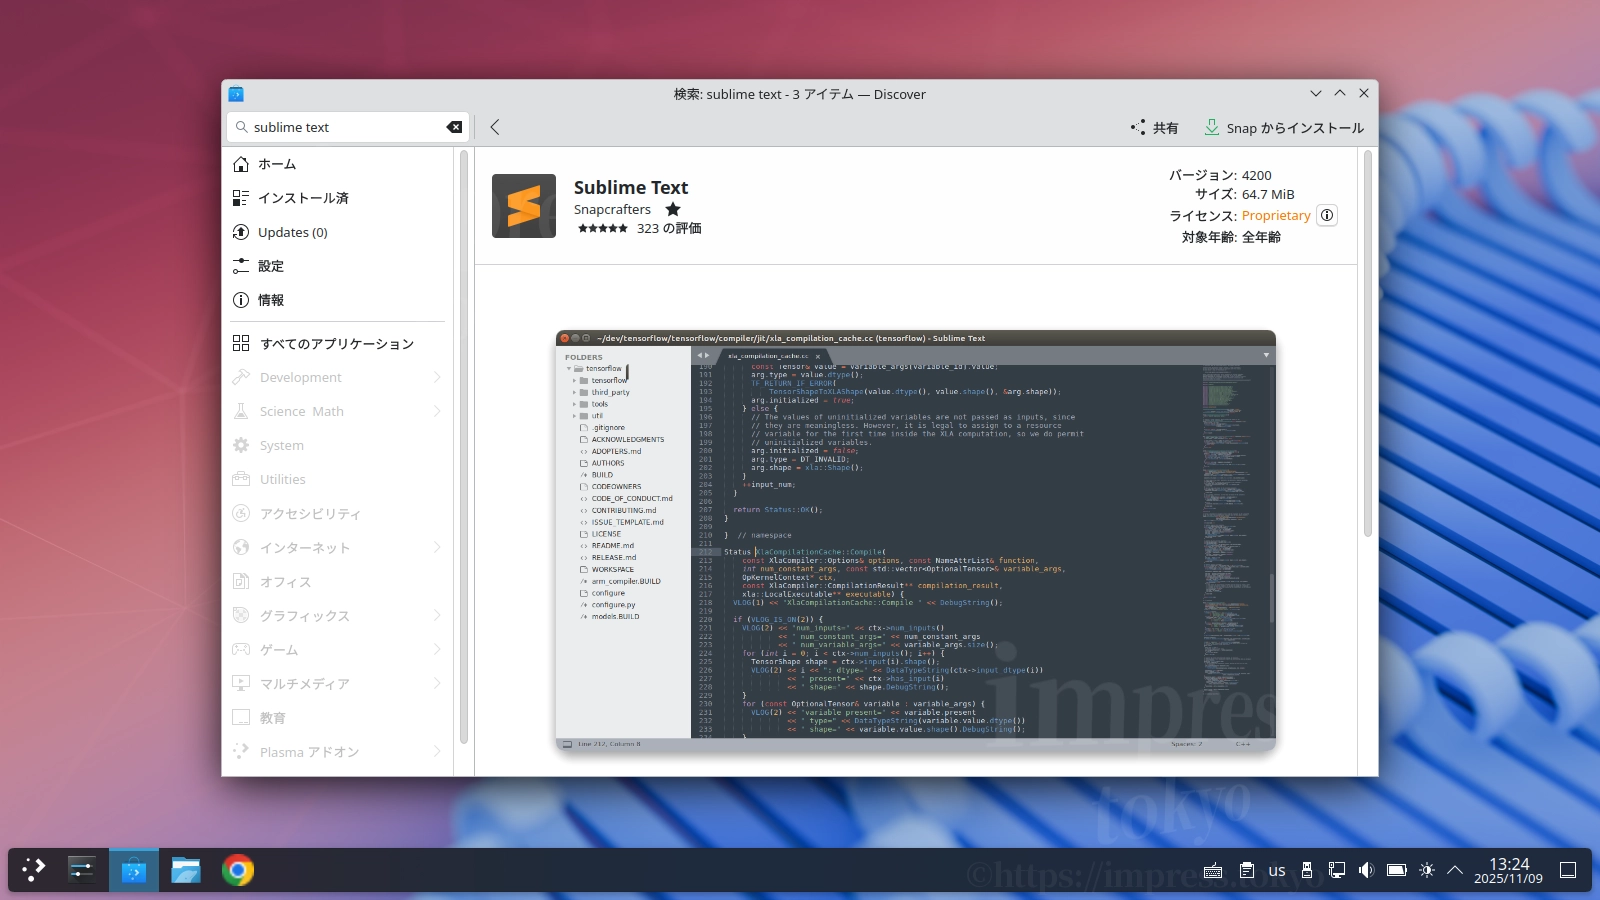Screen dimensions: 1600x900
Task: Switch the us keyboard layout indicator
Action: (1277, 870)
